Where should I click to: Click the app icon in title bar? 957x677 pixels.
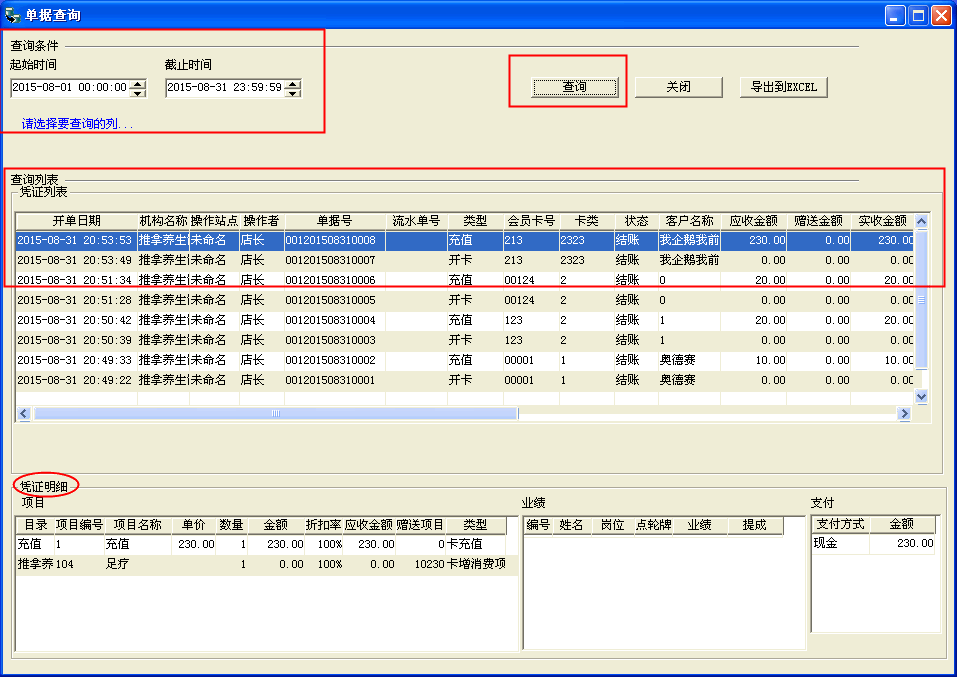coord(12,15)
